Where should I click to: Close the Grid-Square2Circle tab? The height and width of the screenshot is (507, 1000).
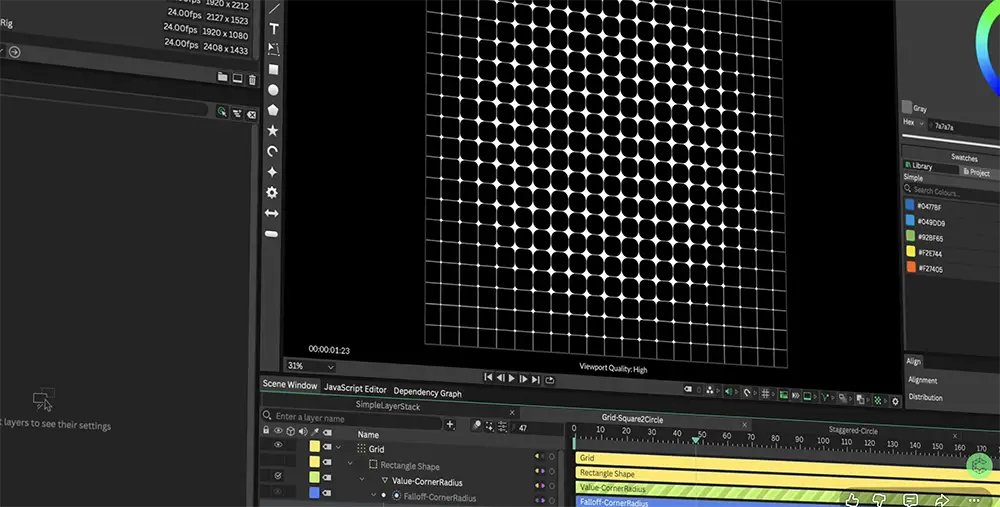pos(744,425)
